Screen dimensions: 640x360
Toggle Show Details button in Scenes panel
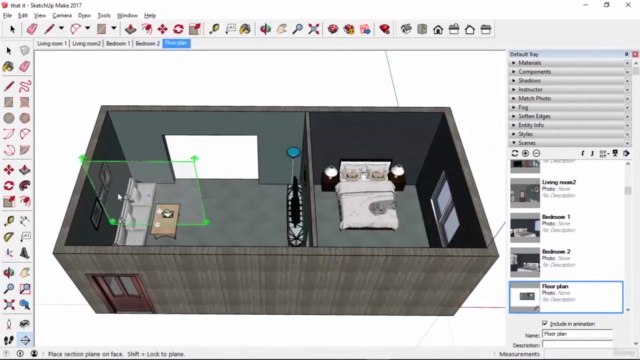(616, 153)
